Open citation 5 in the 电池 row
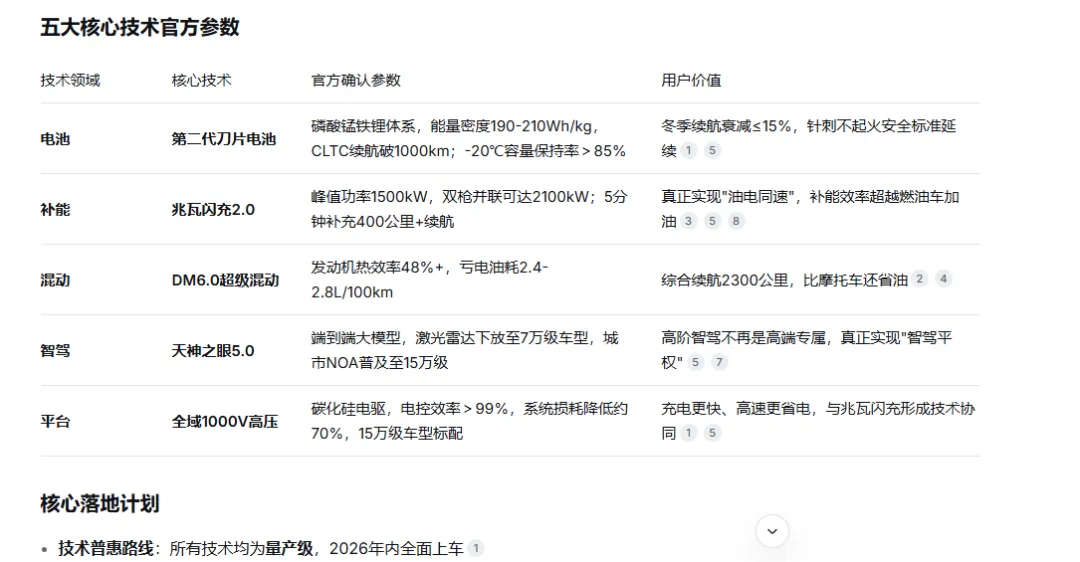The image size is (1080, 562). pos(712,150)
